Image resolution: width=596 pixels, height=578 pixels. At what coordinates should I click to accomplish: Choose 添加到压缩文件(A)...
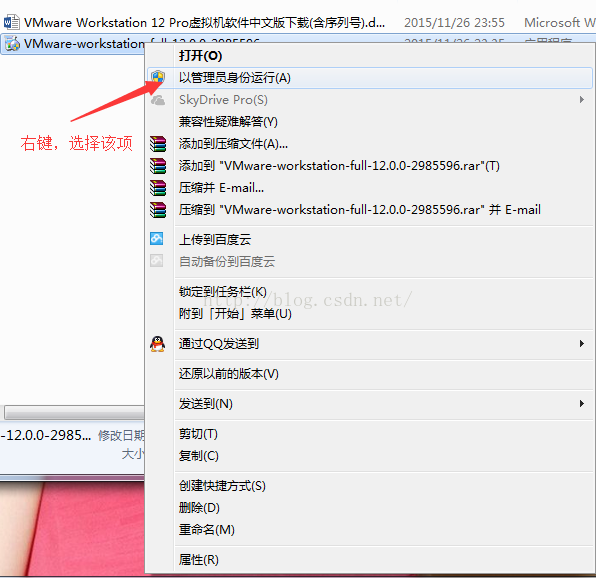(369, 144)
